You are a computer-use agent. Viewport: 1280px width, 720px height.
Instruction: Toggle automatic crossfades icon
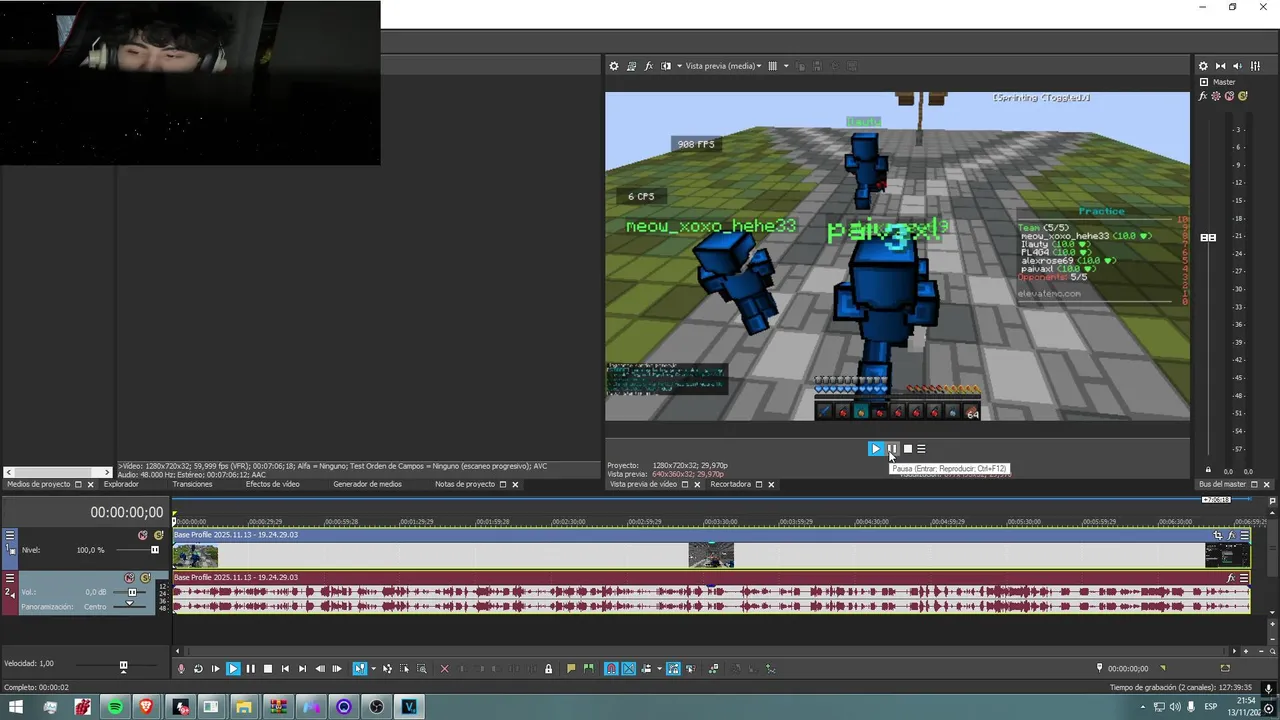628,669
